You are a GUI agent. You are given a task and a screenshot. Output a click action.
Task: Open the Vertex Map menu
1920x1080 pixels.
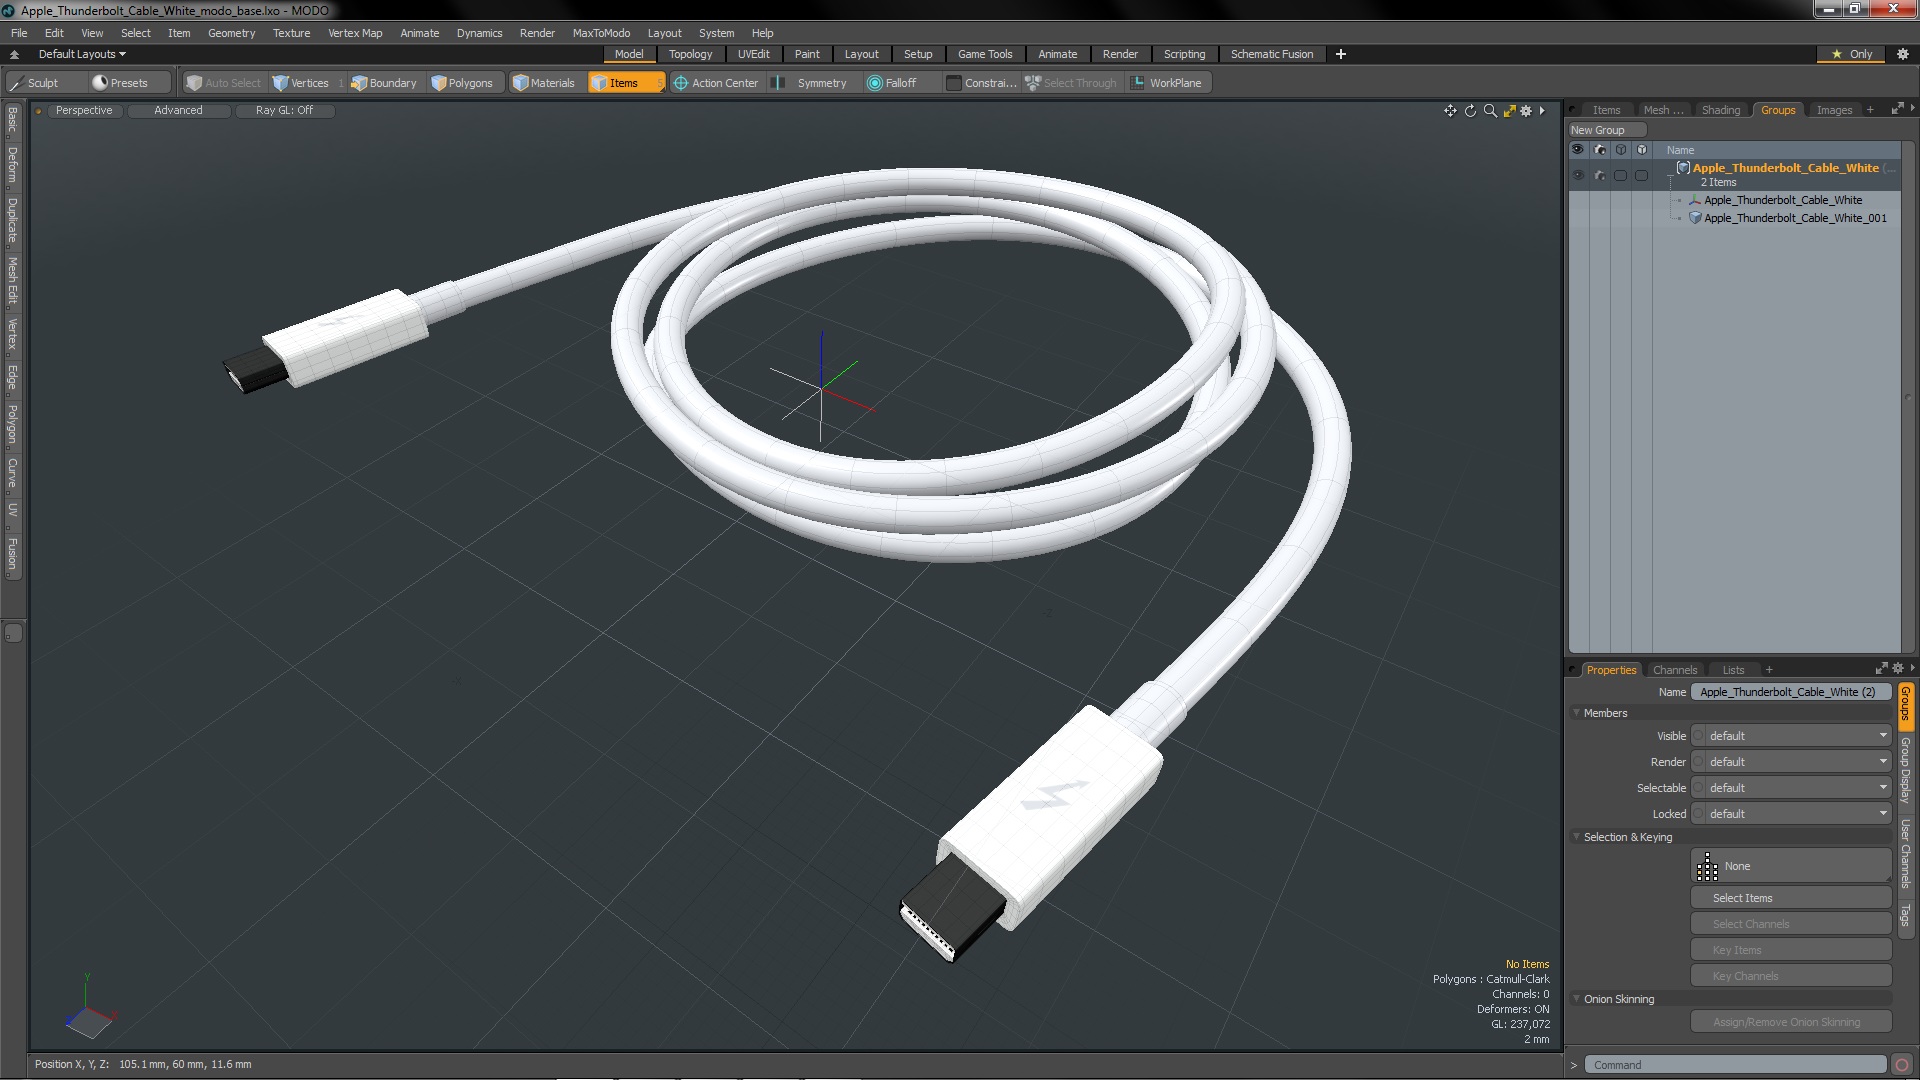click(355, 33)
